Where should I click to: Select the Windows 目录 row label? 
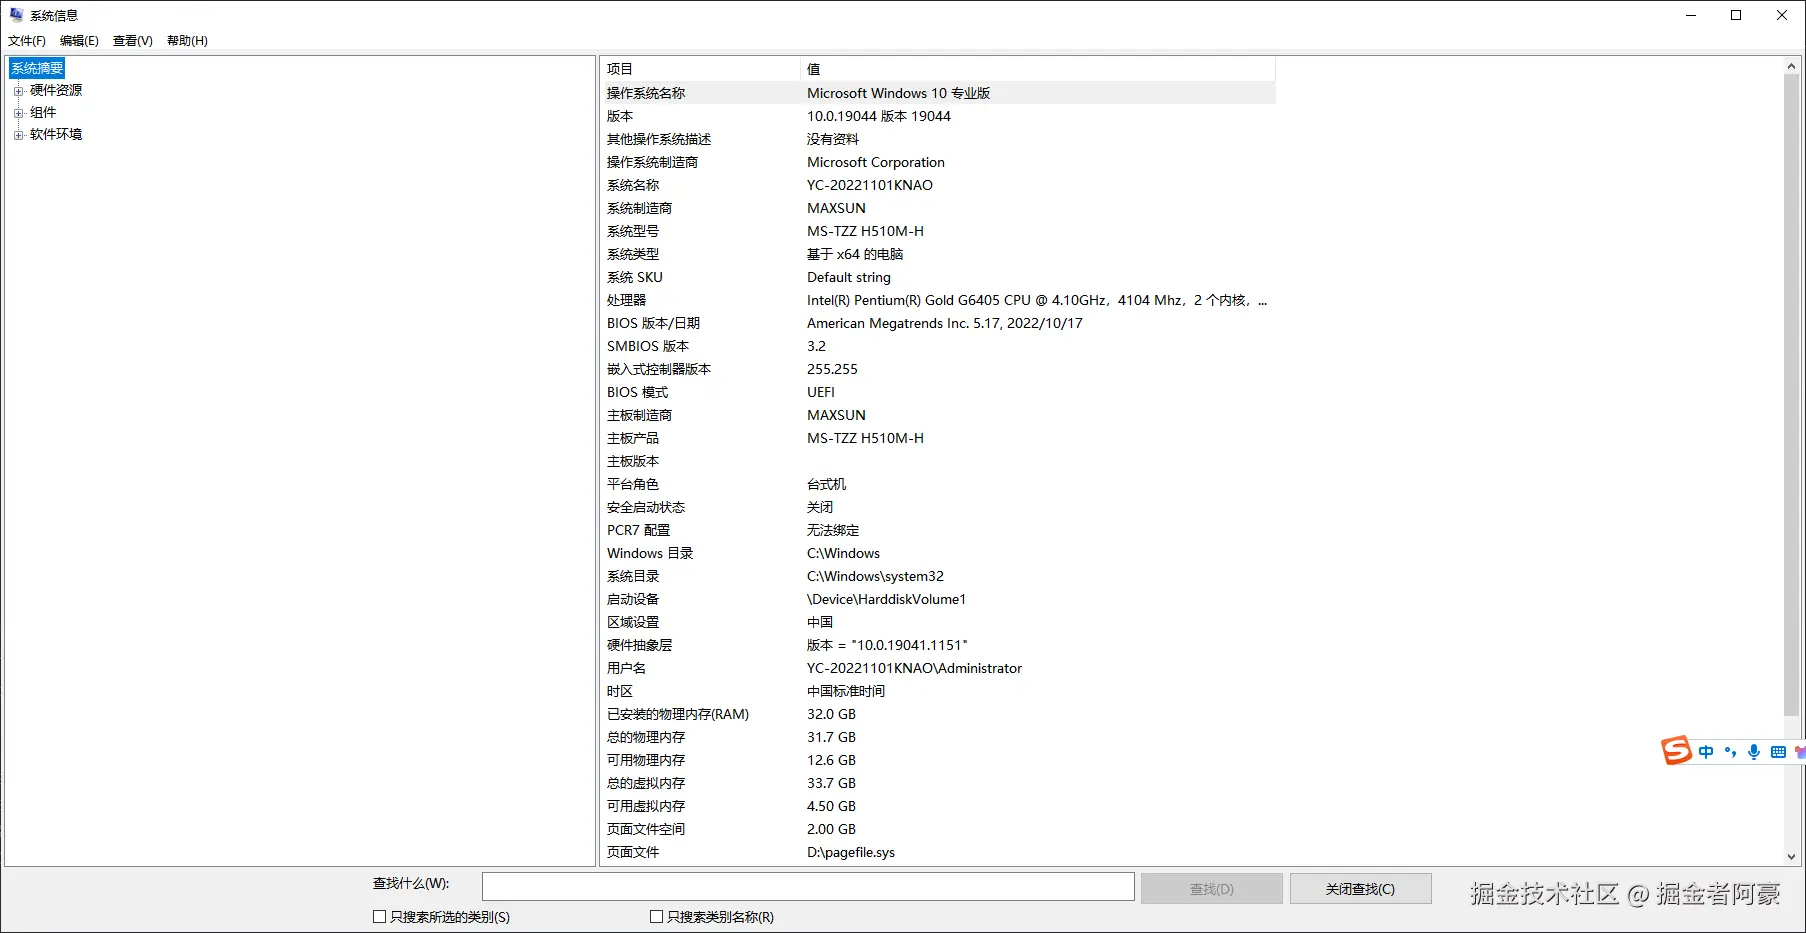pos(650,553)
